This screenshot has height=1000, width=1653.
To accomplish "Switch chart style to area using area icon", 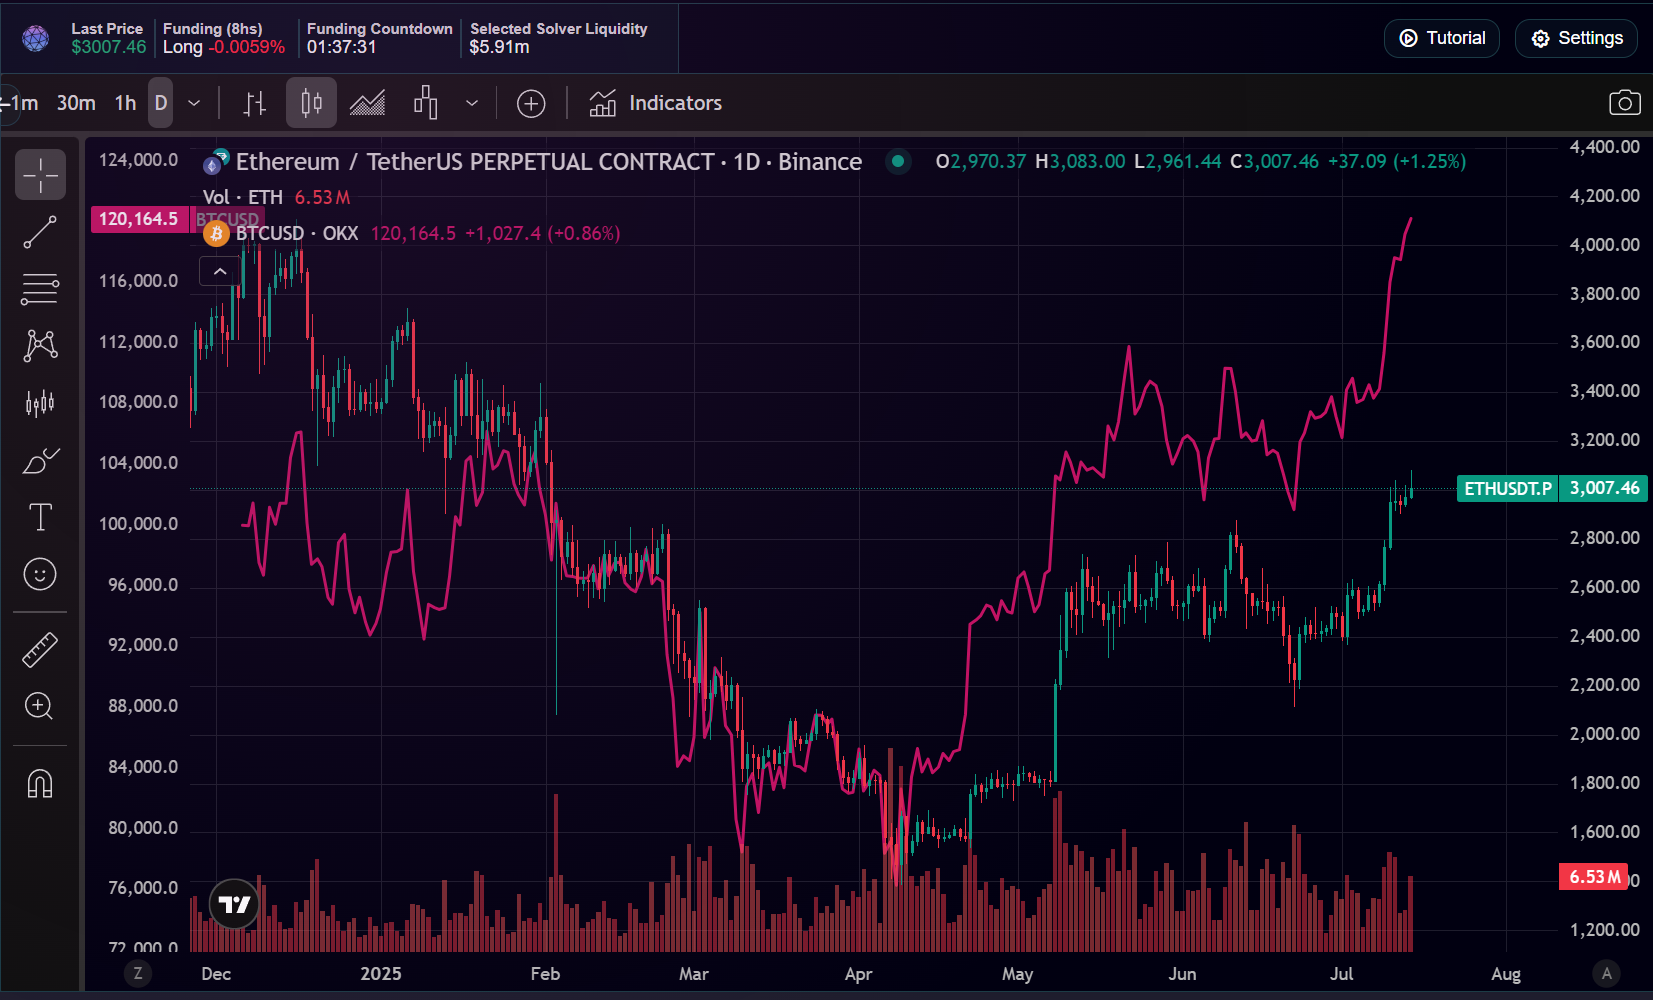I will coord(367,102).
